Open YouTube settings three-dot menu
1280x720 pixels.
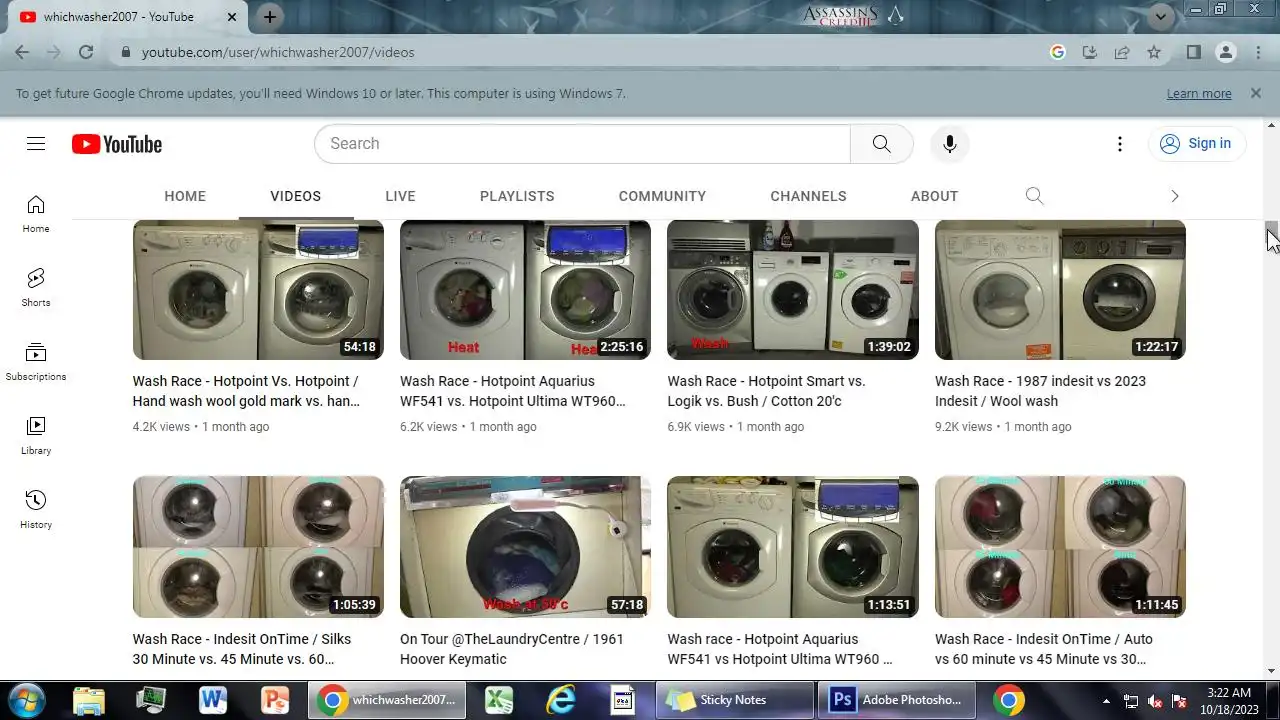(x=1120, y=144)
